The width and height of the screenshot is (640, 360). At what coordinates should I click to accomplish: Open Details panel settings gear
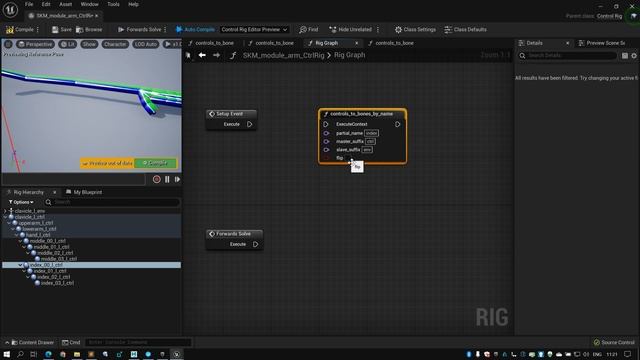634,56
